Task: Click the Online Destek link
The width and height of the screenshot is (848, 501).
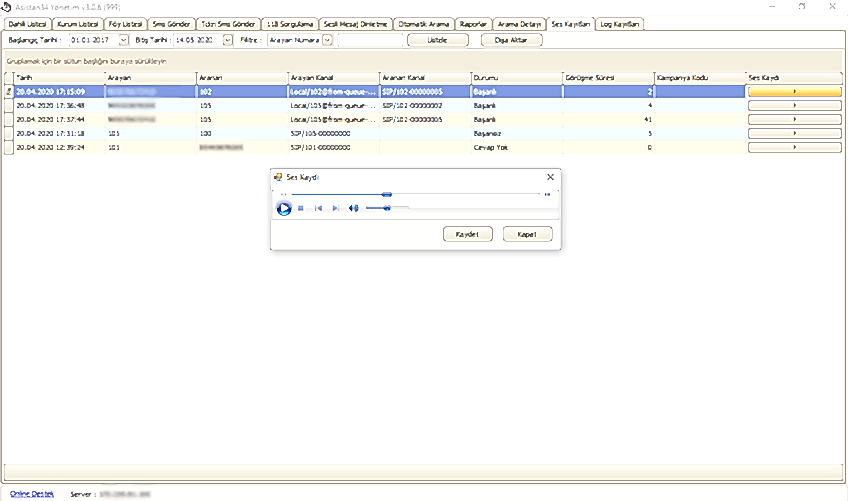Action: point(32,494)
